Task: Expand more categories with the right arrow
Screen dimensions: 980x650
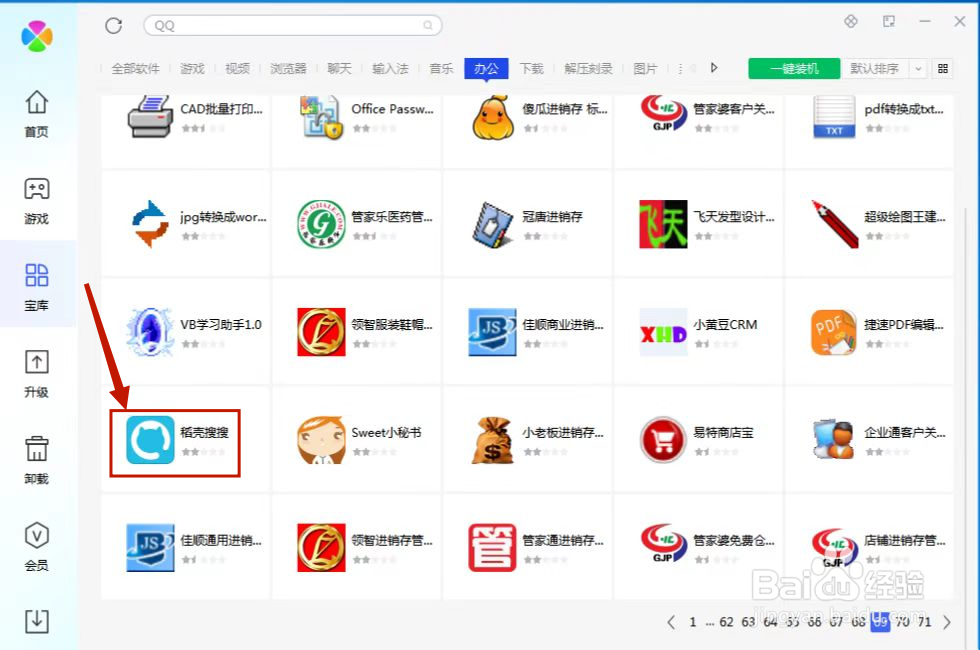Action: coord(714,68)
